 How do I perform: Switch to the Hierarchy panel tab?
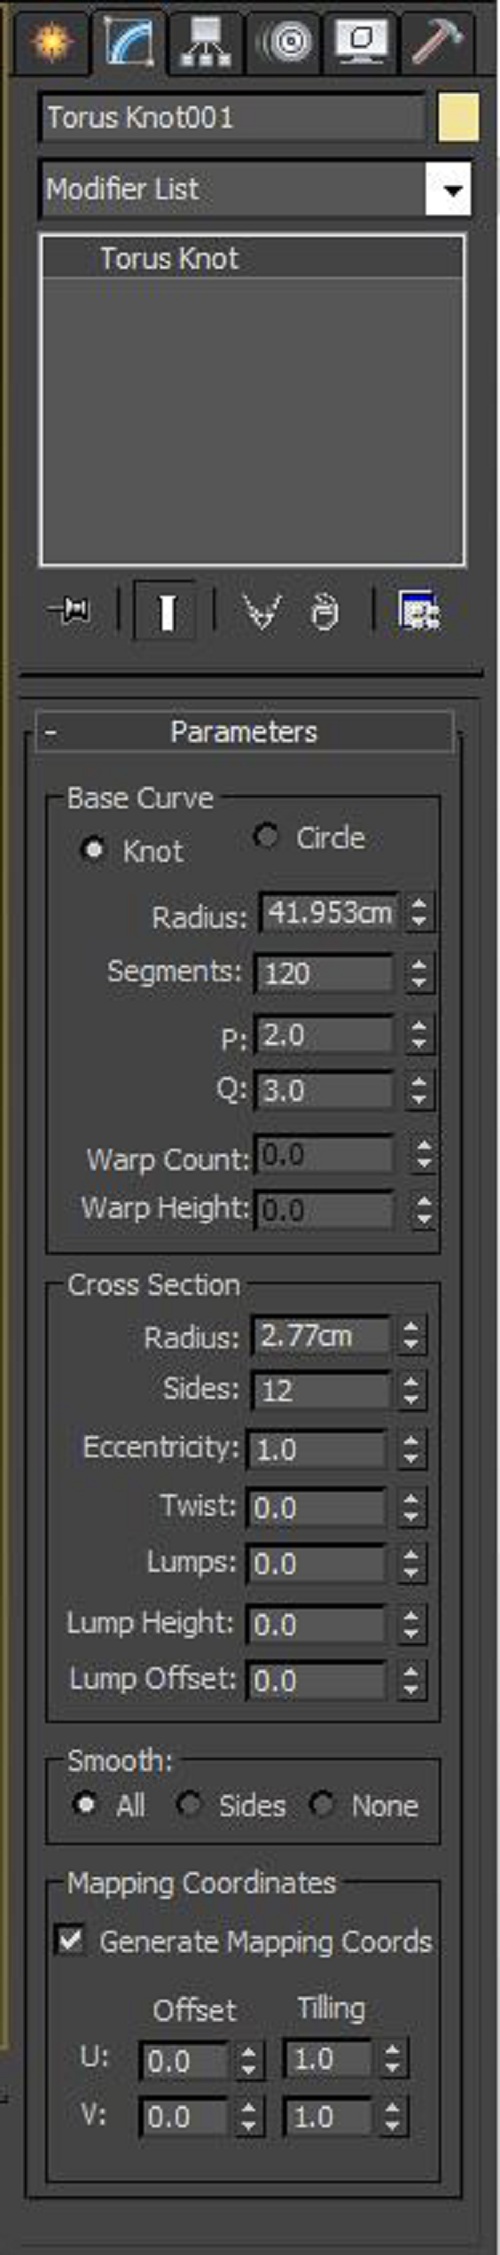click(x=207, y=42)
